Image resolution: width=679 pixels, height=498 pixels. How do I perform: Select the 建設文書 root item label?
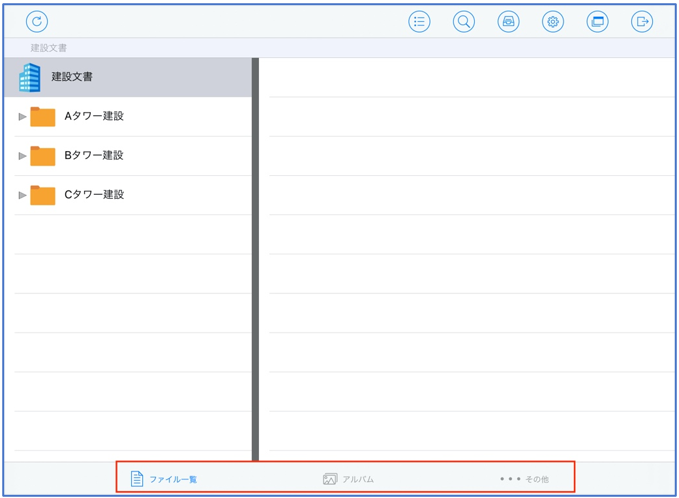pos(72,77)
